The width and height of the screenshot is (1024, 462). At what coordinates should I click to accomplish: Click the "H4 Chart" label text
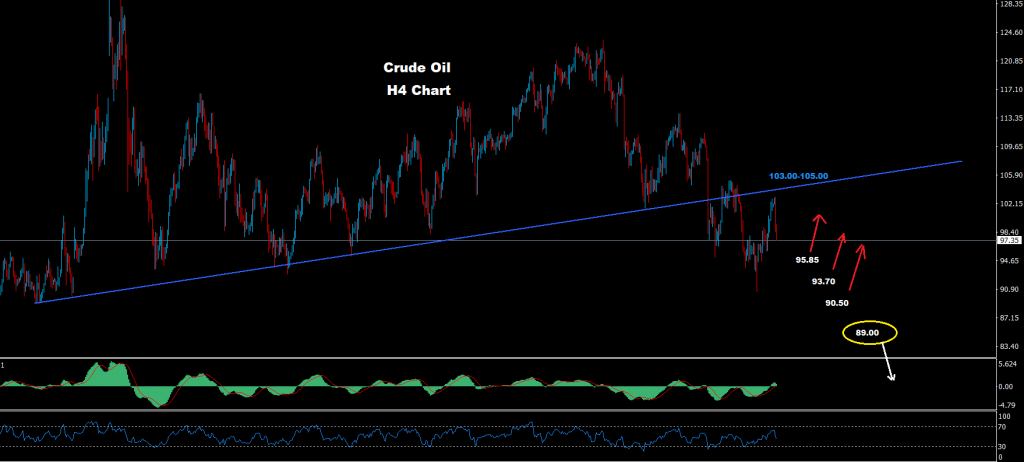click(x=419, y=91)
